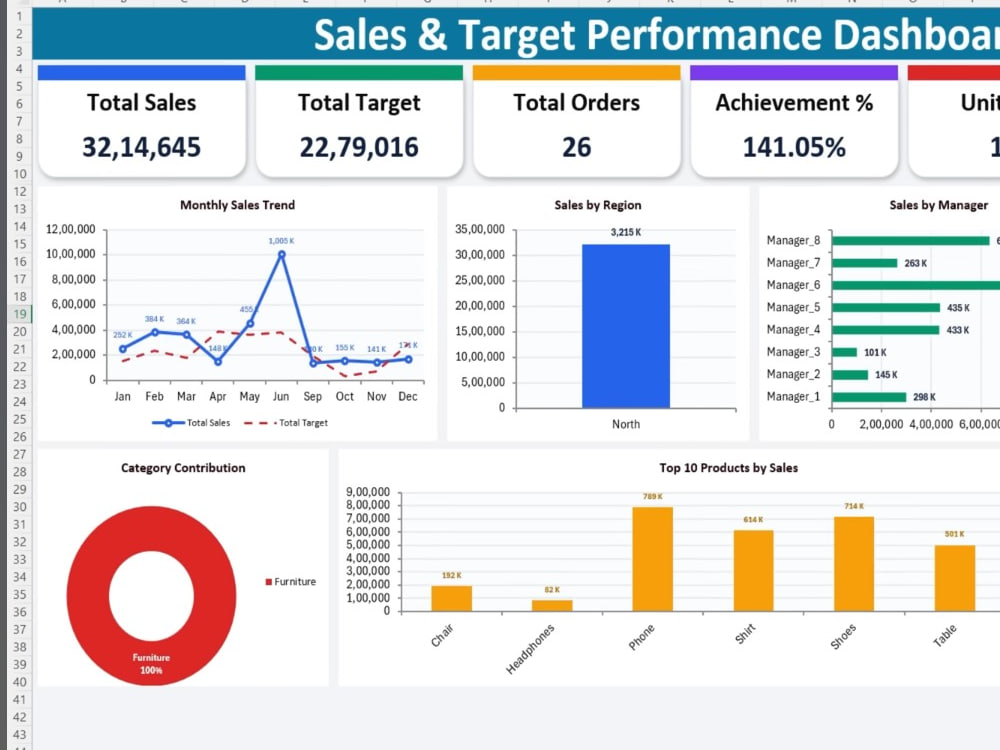Click the Manager_6 axis label
1000x750 pixels.
[793, 285]
